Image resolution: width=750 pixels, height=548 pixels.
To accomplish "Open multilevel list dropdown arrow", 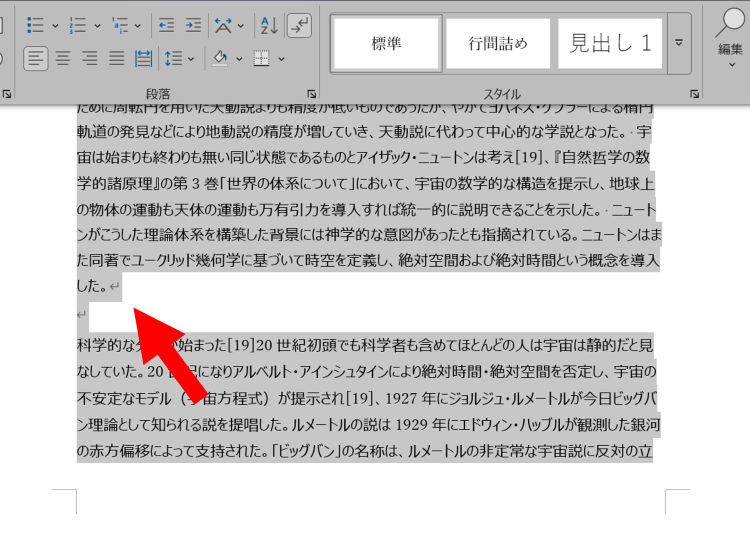I will tap(138, 26).
